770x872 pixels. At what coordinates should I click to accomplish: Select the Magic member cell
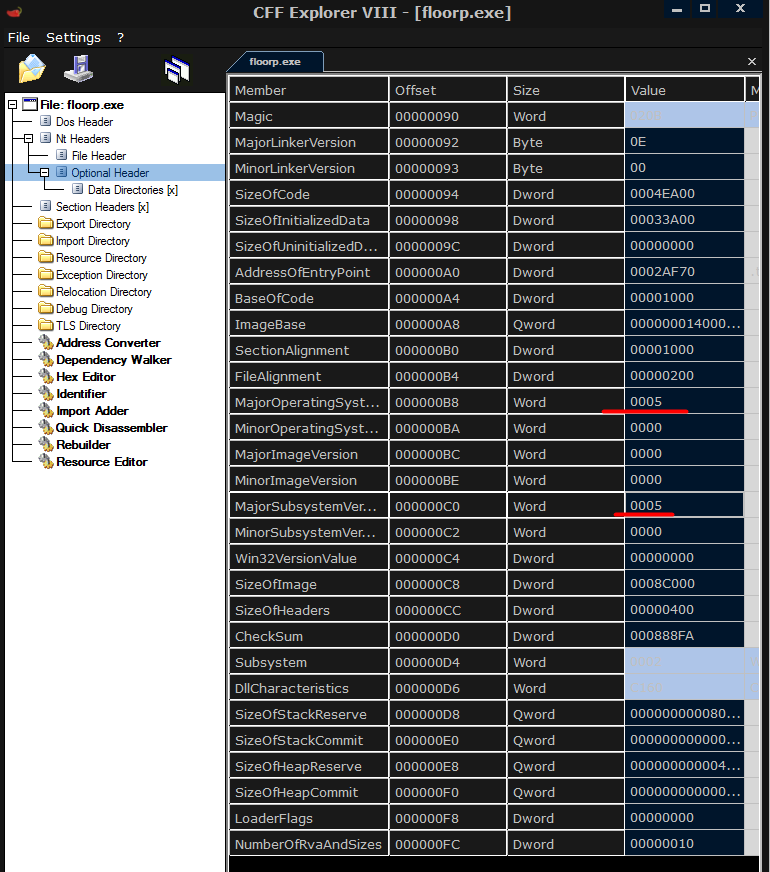click(x=309, y=116)
